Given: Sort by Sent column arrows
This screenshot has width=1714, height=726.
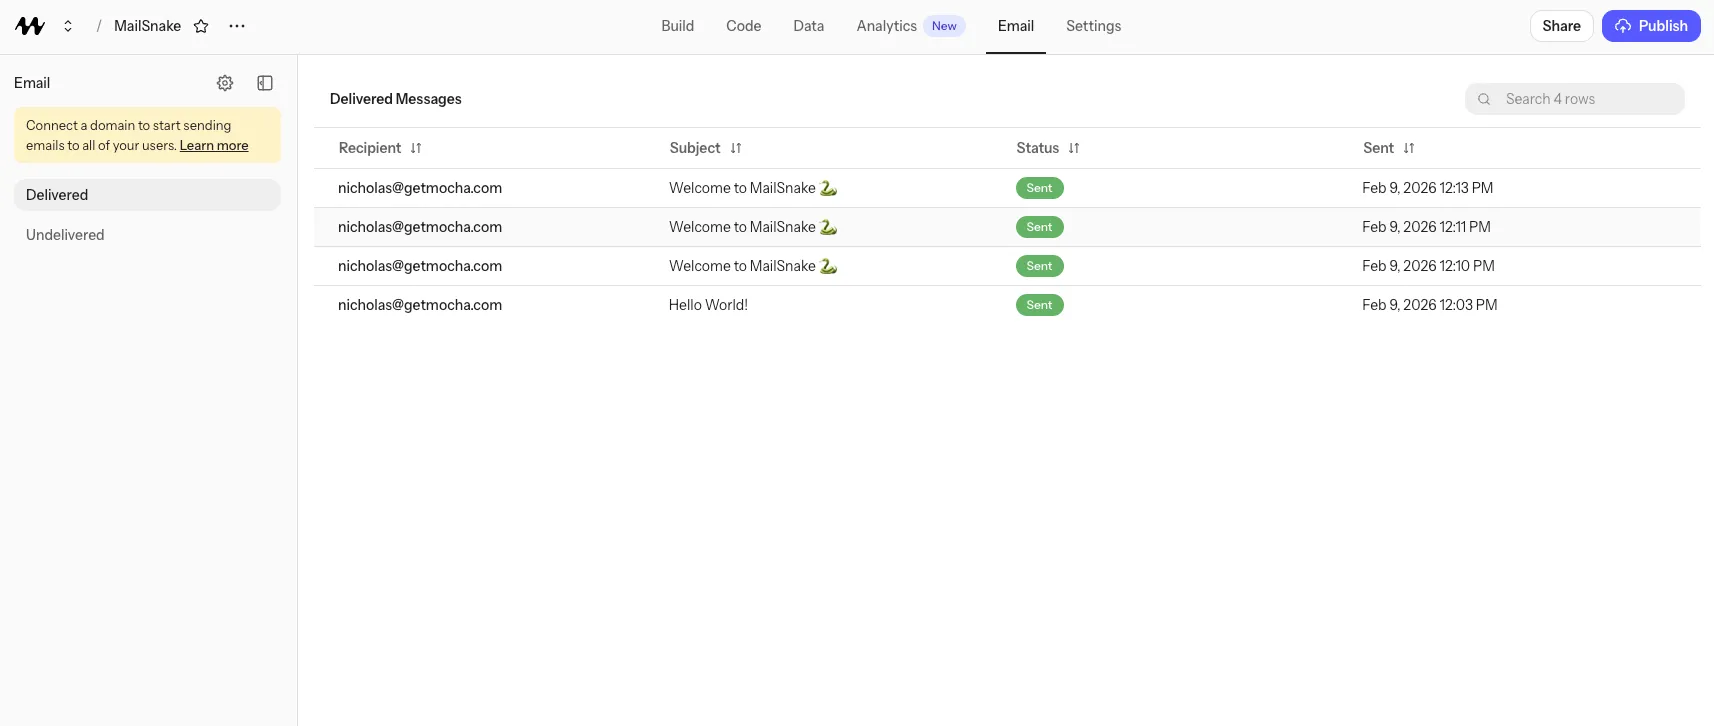Looking at the screenshot, I should (1409, 148).
